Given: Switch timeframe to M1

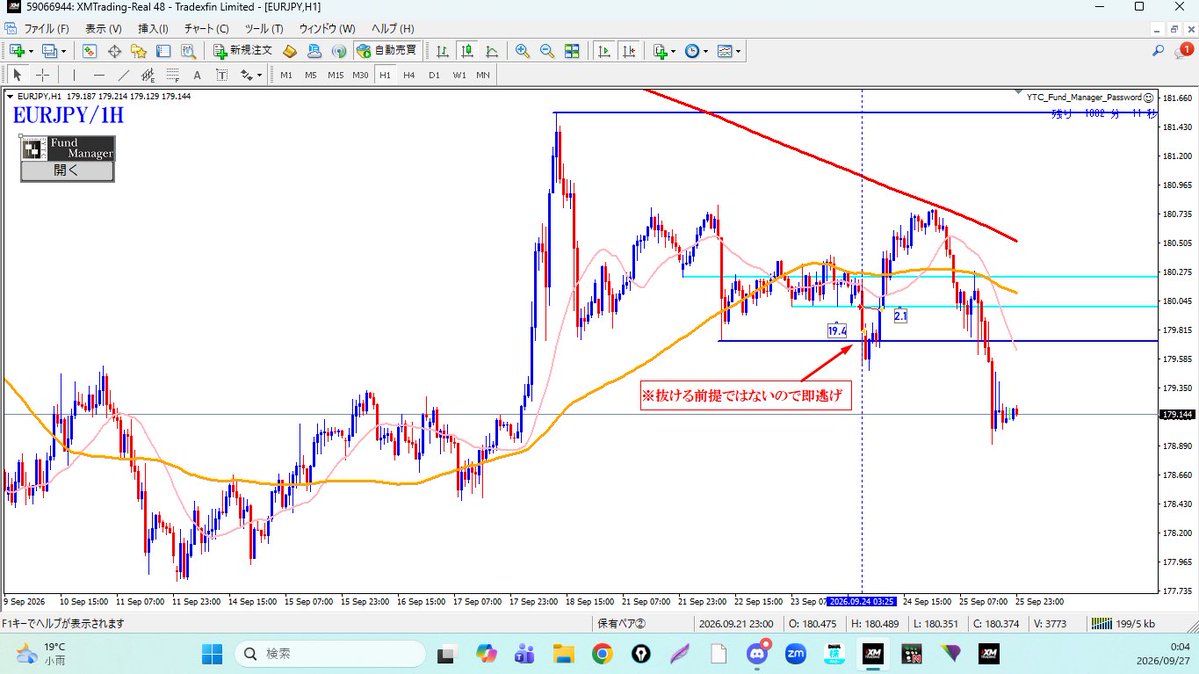Looking at the screenshot, I should tap(286, 75).
